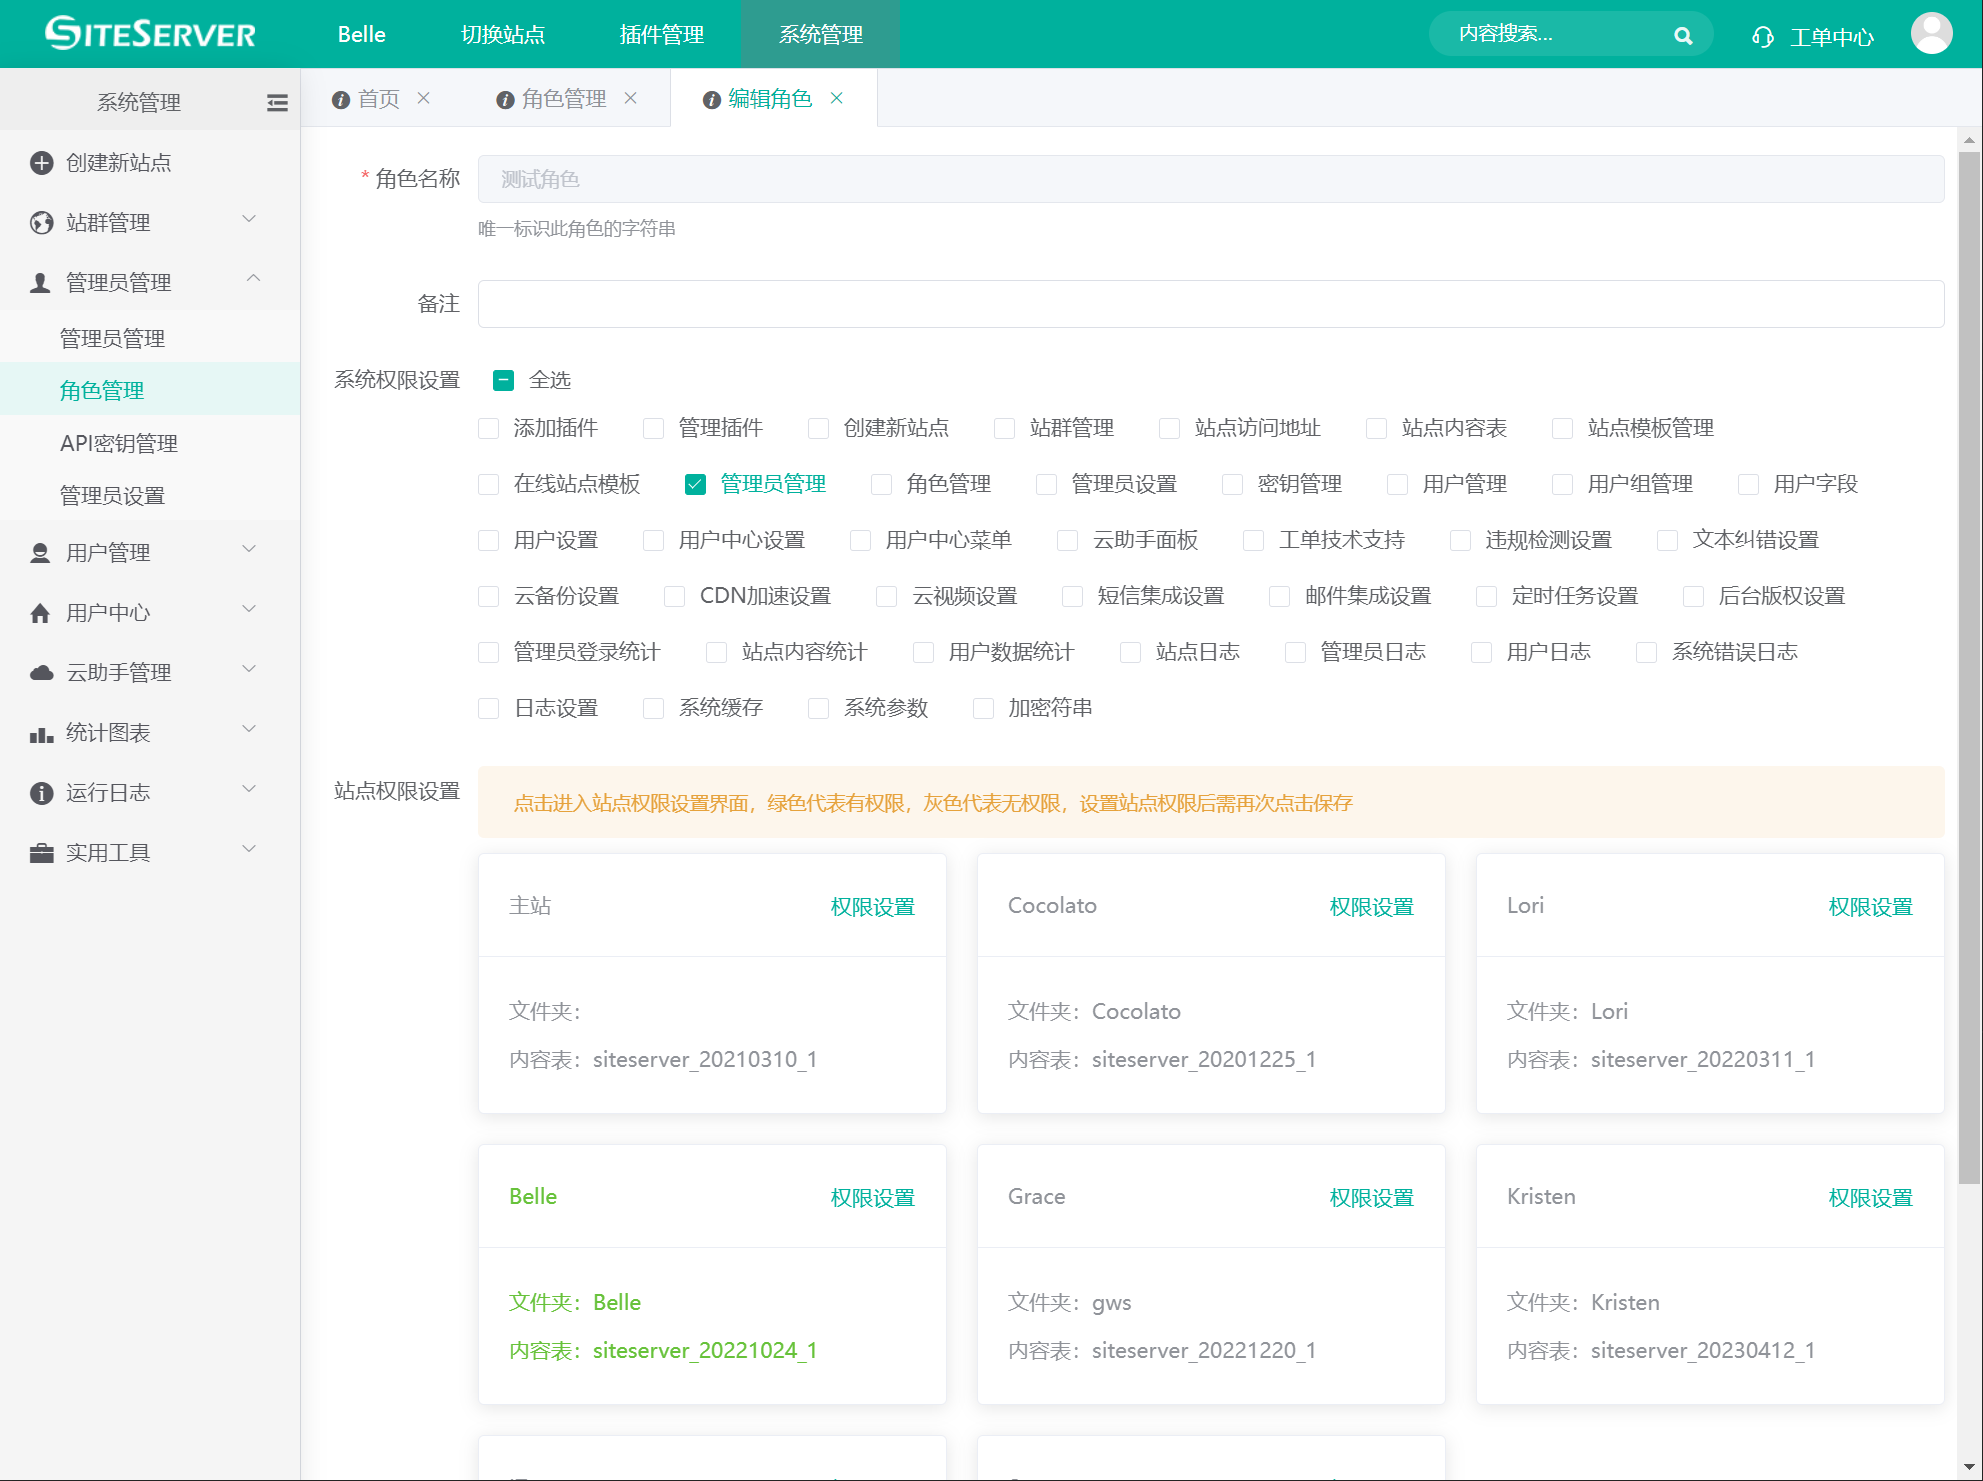The height and width of the screenshot is (1481, 1983).
Task: Click the plus icon for 创建新站点
Action: (x=41, y=163)
